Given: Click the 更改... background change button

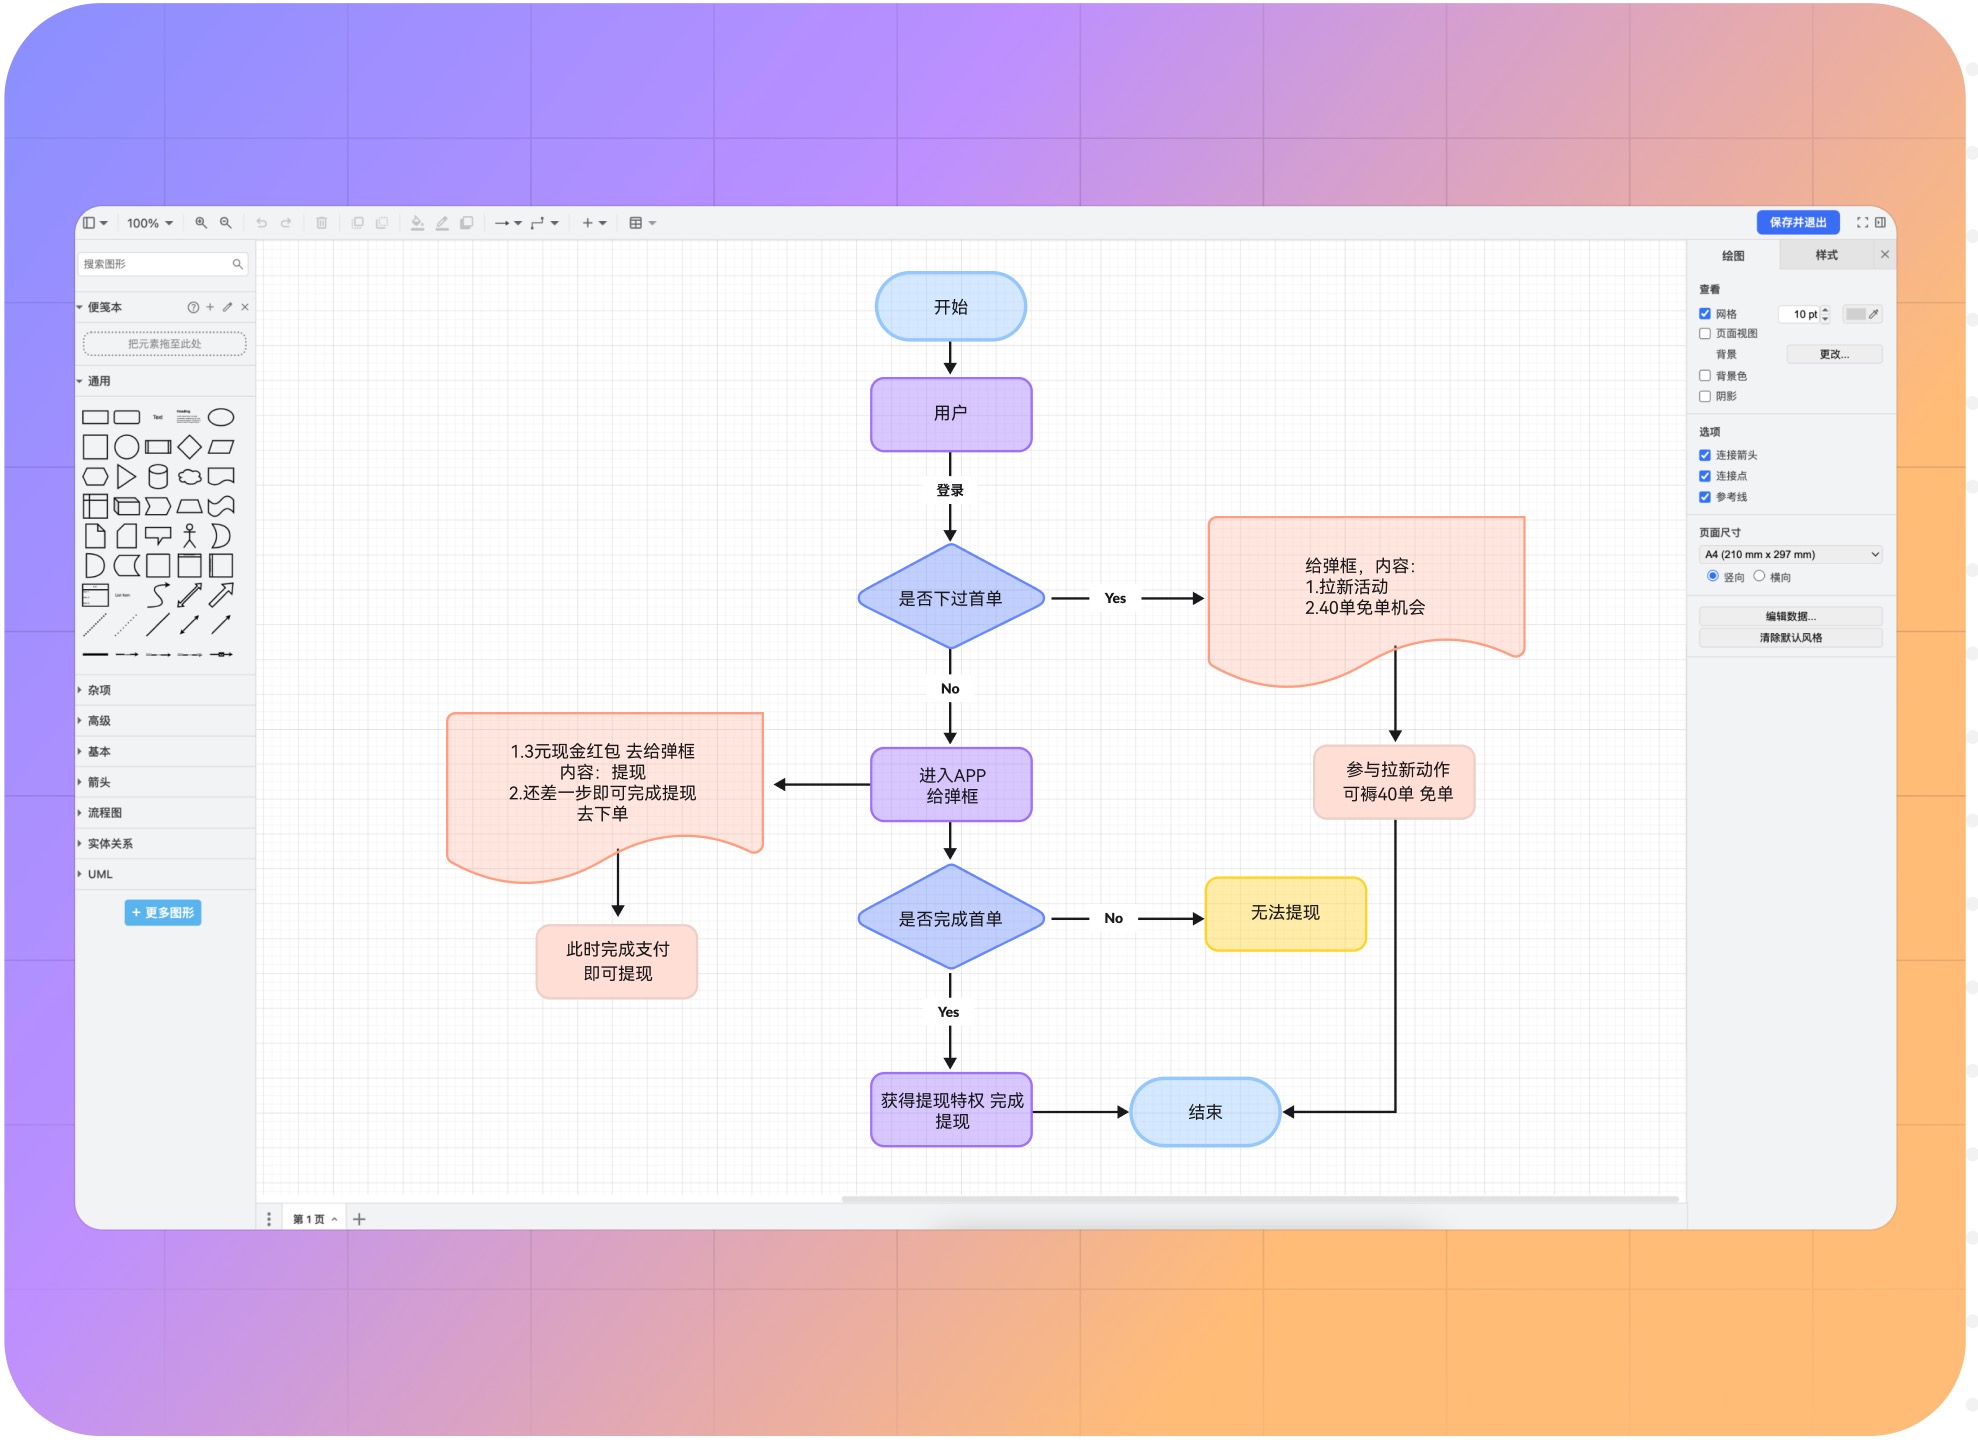Looking at the screenshot, I should (1834, 354).
